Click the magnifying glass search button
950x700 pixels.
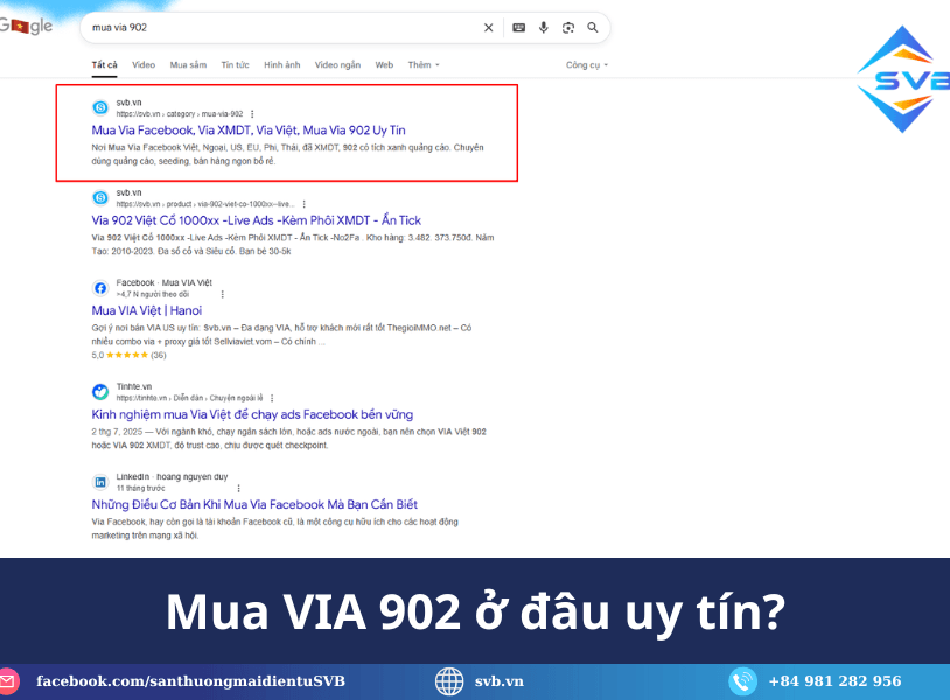coord(593,28)
